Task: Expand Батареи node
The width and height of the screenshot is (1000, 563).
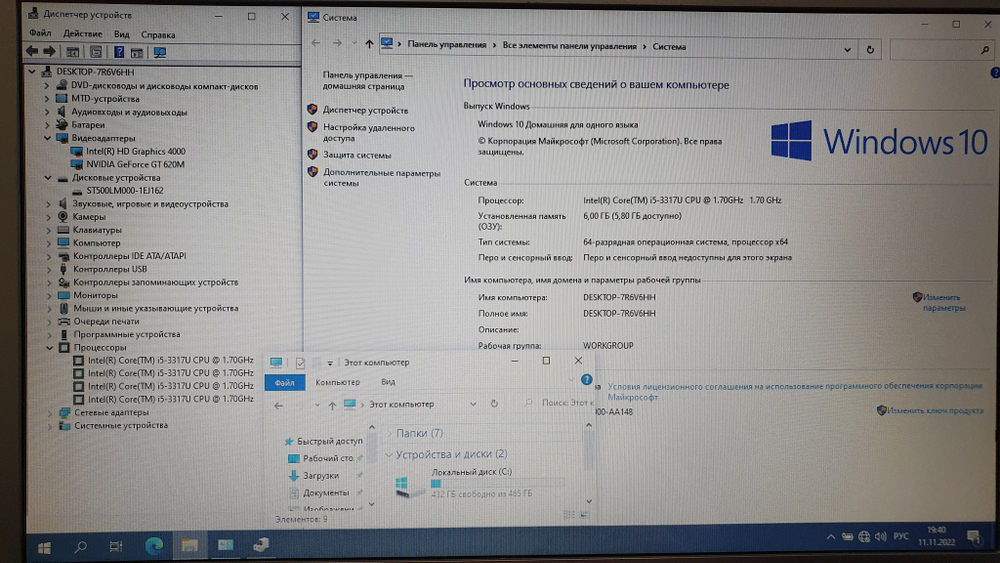Action: (x=46, y=125)
